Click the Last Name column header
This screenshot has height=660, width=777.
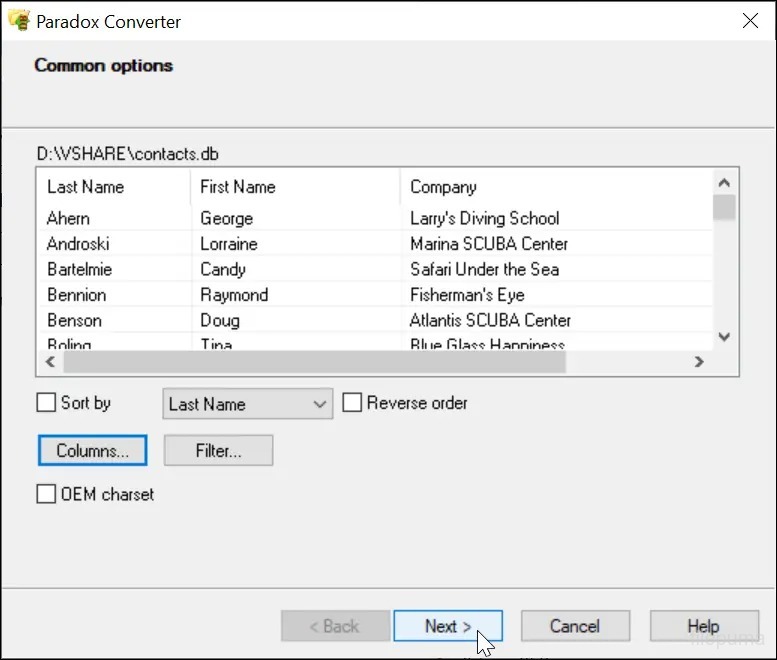tap(113, 187)
